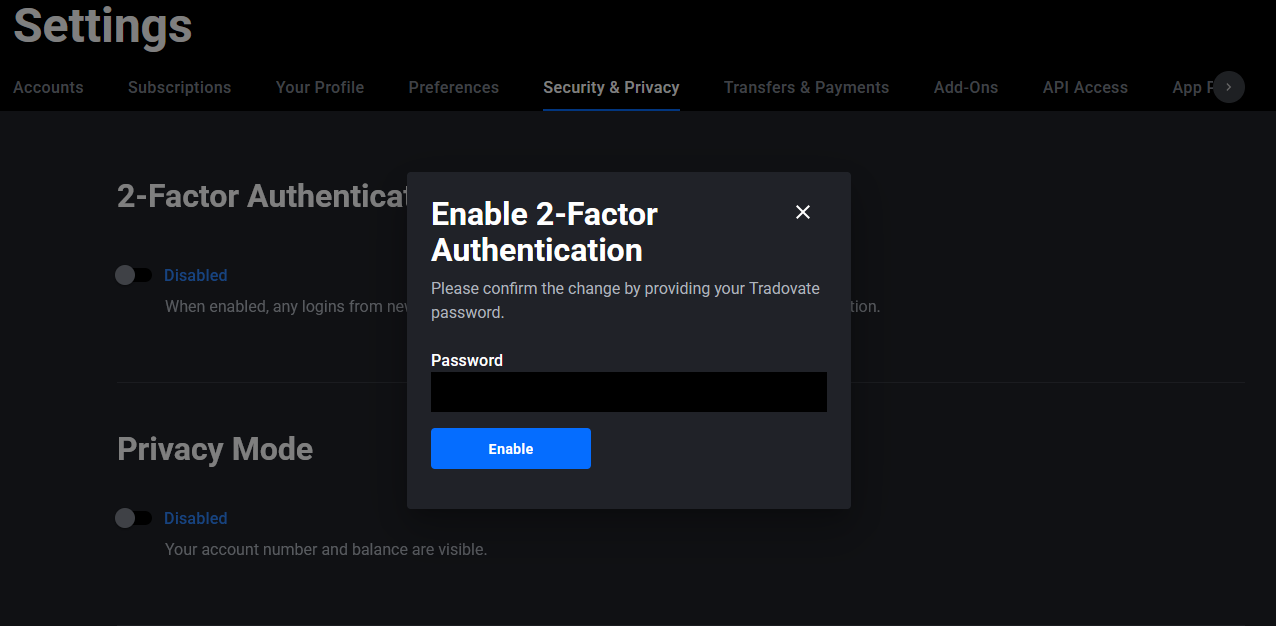Toggle the Privacy Mode switch

134,518
